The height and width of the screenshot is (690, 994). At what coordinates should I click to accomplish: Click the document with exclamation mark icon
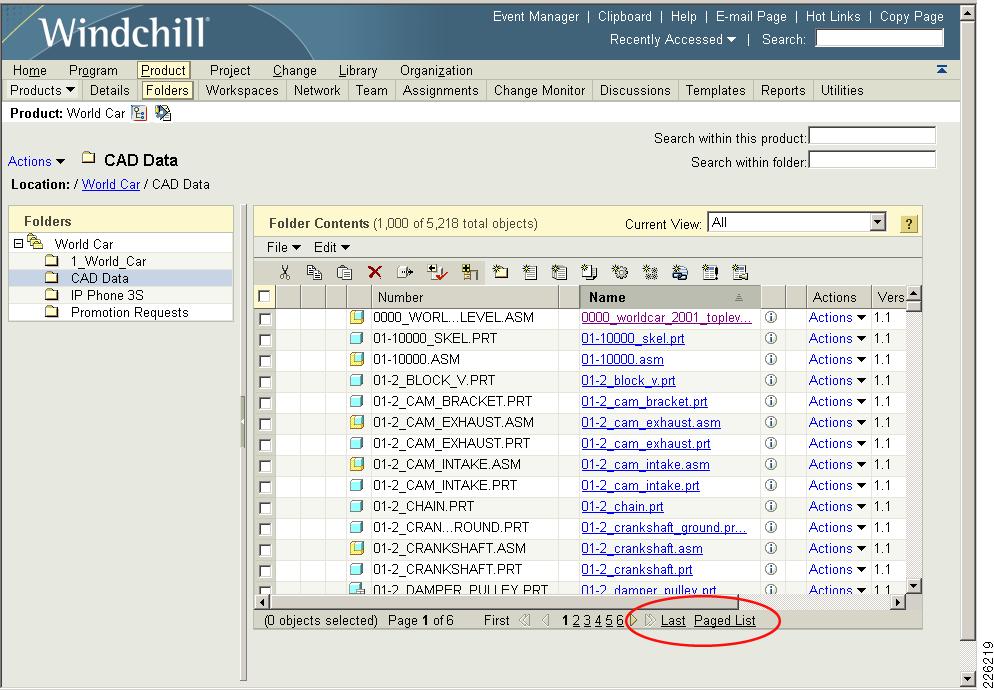(x=710, y=272)
